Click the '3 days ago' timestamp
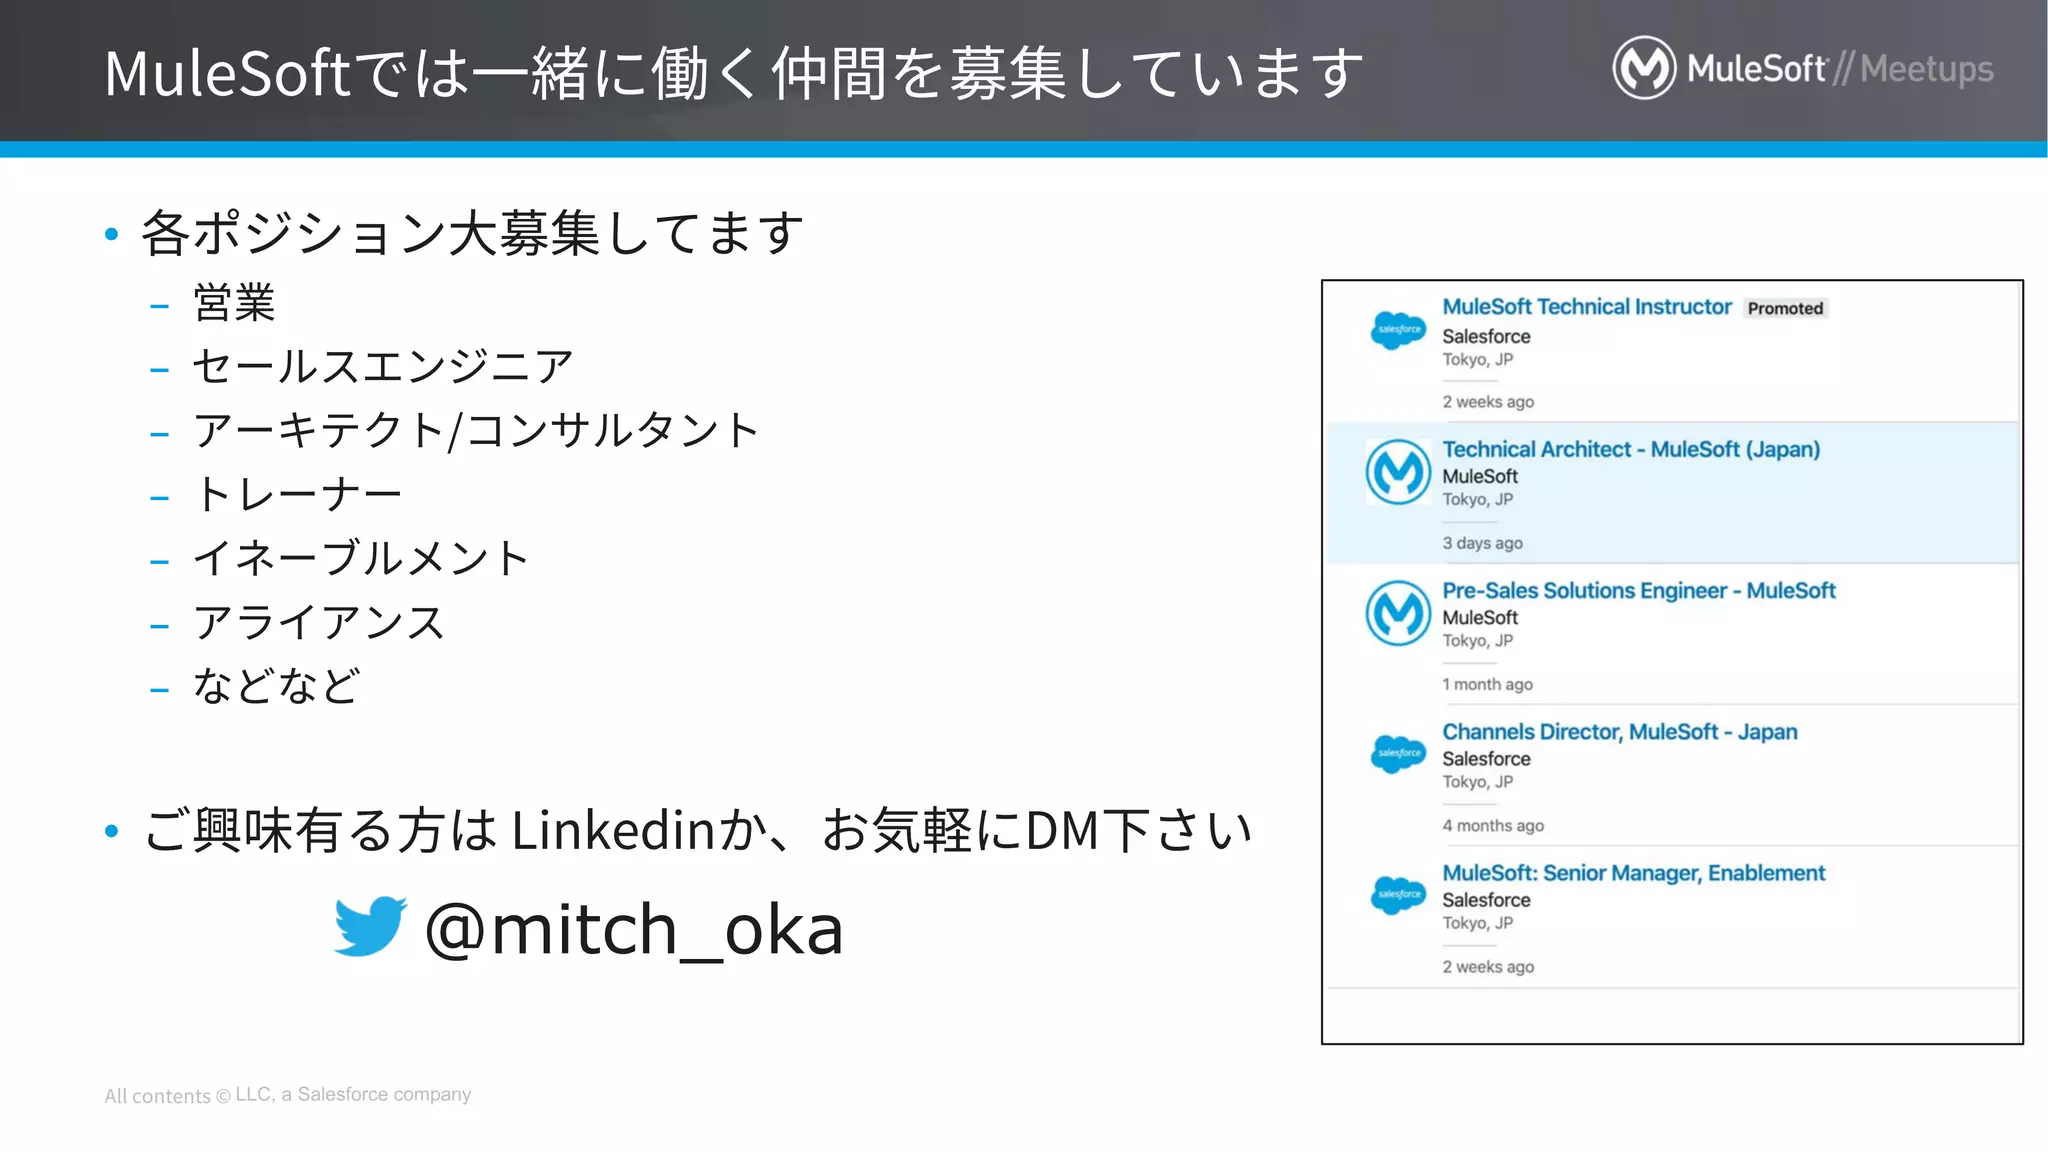Image resolution: width=2048 pixels, height=1152 pixels. [1482, 543]
